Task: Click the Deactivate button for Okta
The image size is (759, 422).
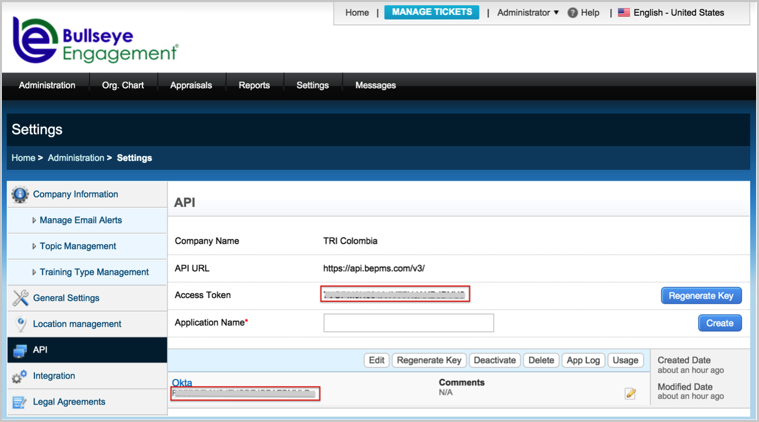Action: (x=494, y=360)
